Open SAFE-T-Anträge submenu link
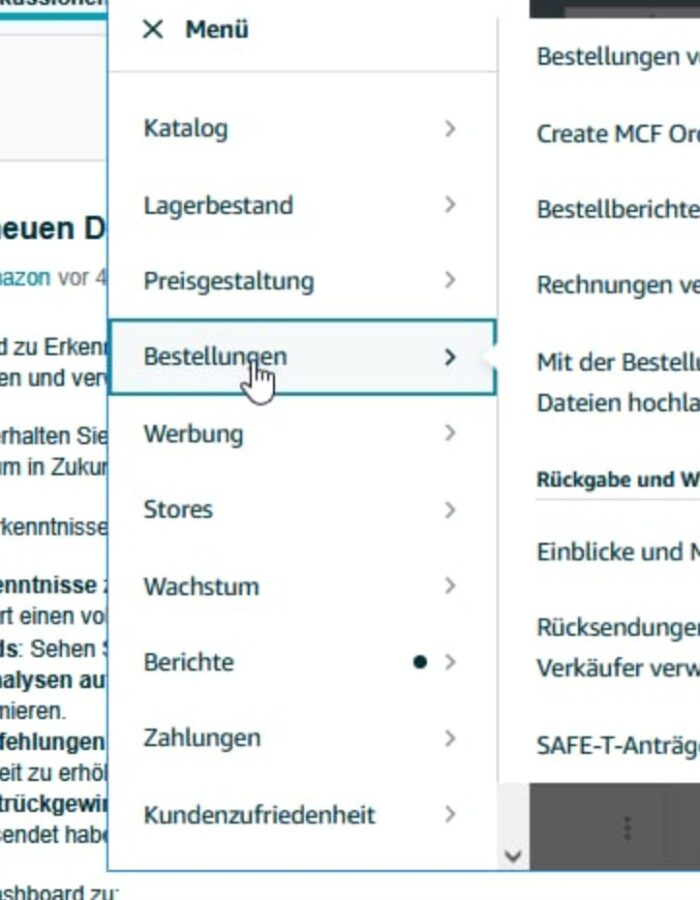700x900 pixels. coord(617,744)
